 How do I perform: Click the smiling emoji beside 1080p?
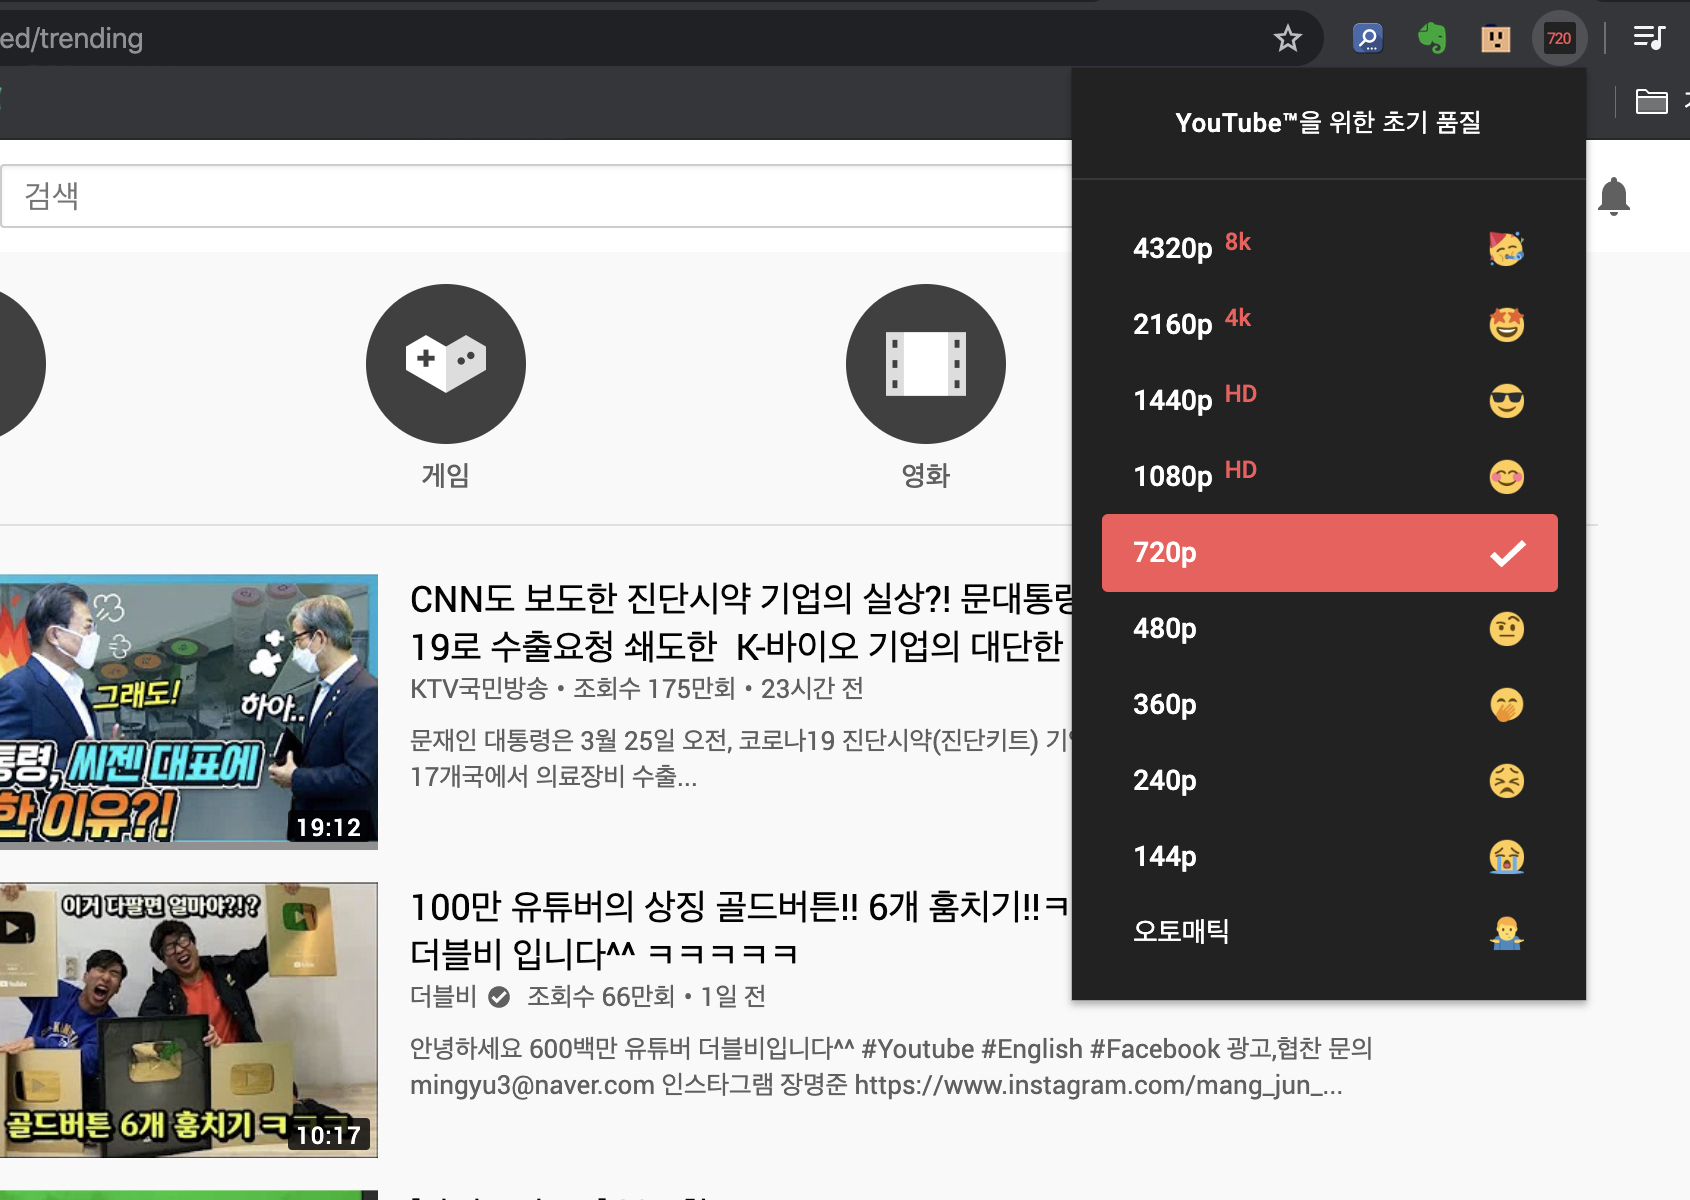[1506, 477]
